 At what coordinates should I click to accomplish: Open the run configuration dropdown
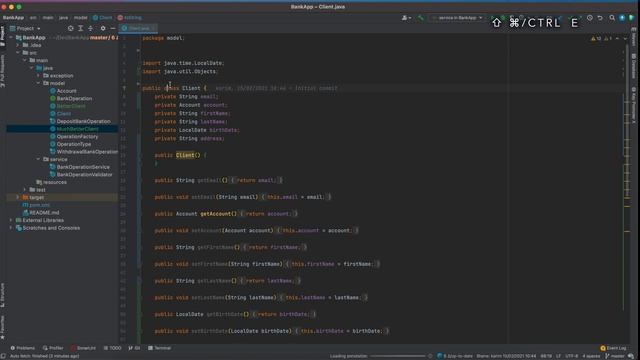click(457, 18)
